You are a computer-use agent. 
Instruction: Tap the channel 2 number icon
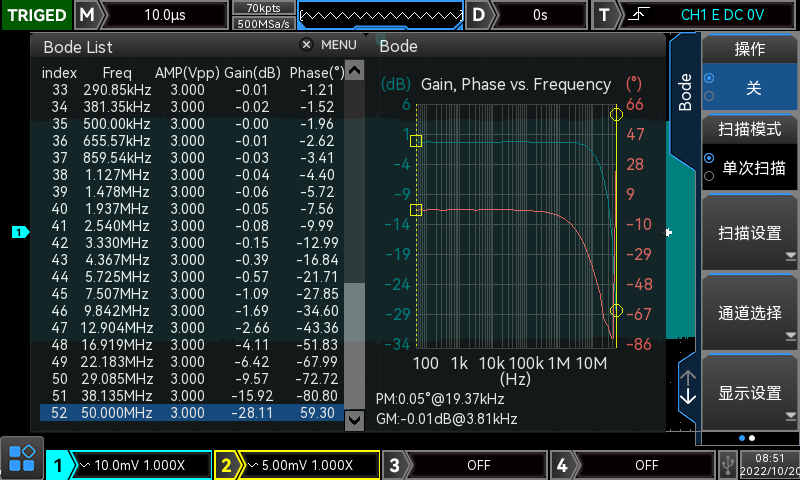click(x=227, y=465)
